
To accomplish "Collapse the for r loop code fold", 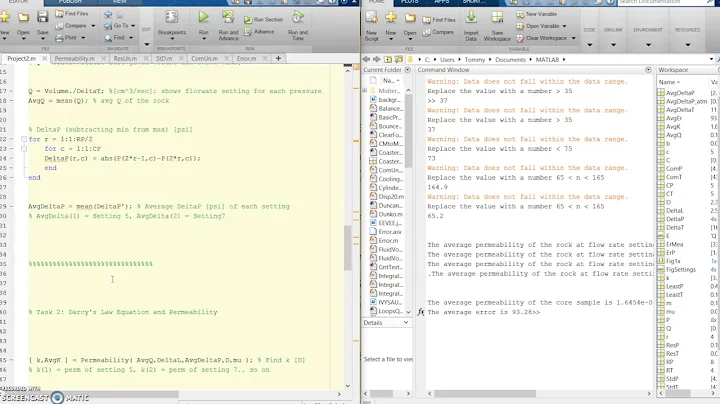I will (x=23, y=139).
